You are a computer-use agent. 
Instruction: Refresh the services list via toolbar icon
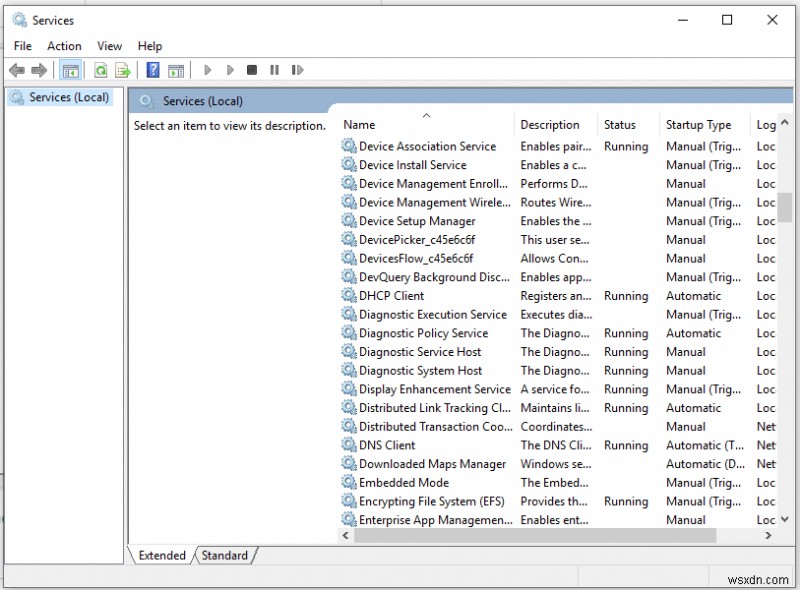pyautogui.click(x=100, y=70)
